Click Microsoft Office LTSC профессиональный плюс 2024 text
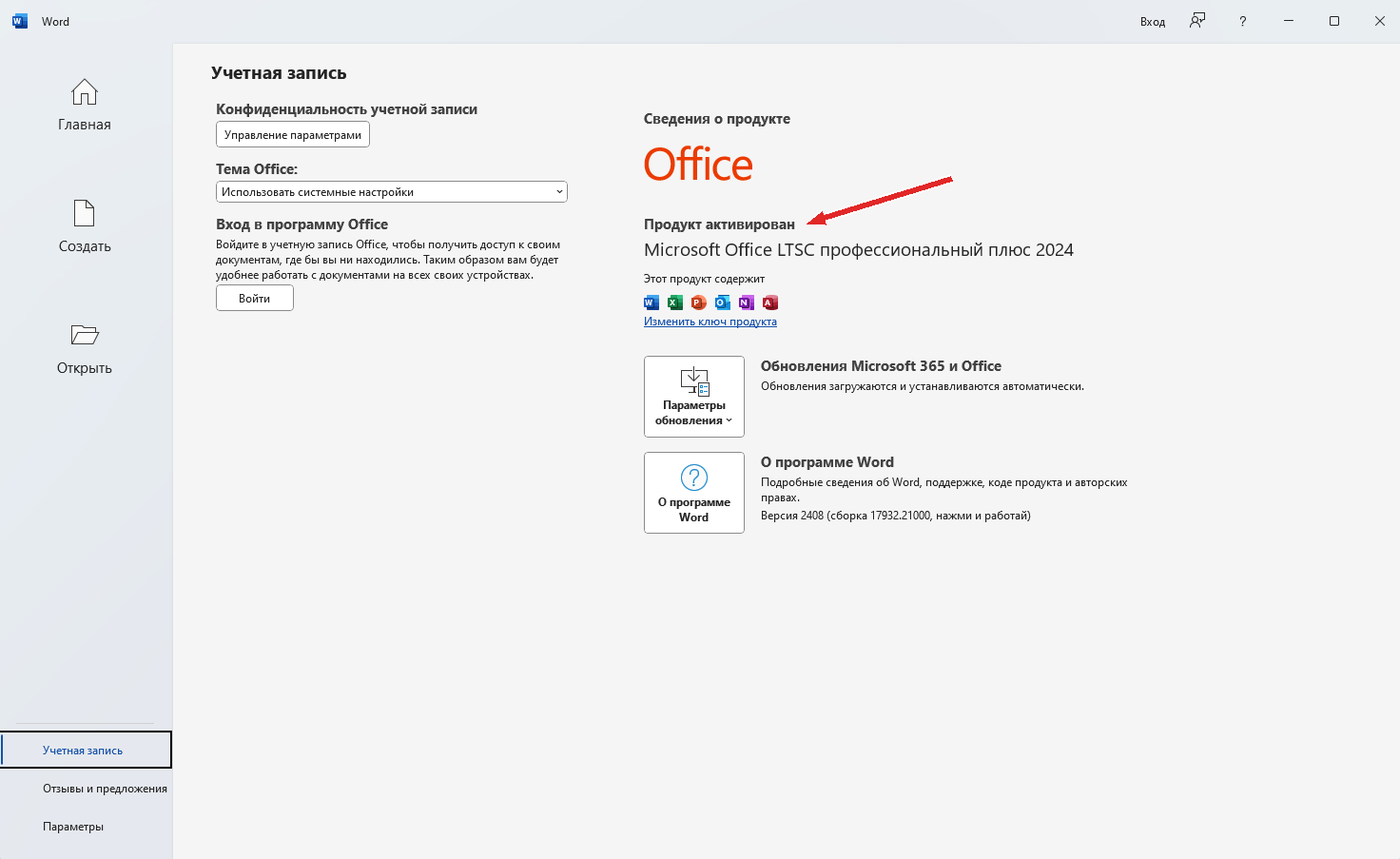This screenshot has width=1400, height=859. (x=859, y=250)
